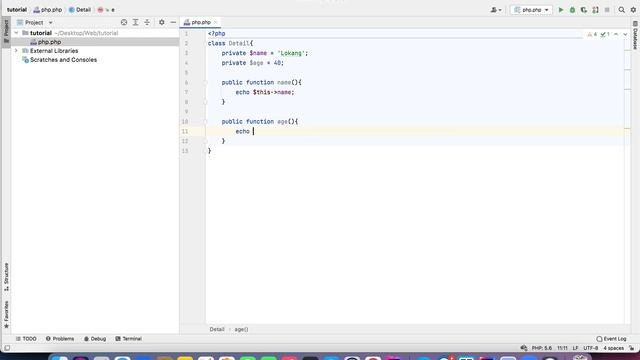Select Scratches and Consoles item
This screenshot has width=640, height=360.
[x=63, y=60]
